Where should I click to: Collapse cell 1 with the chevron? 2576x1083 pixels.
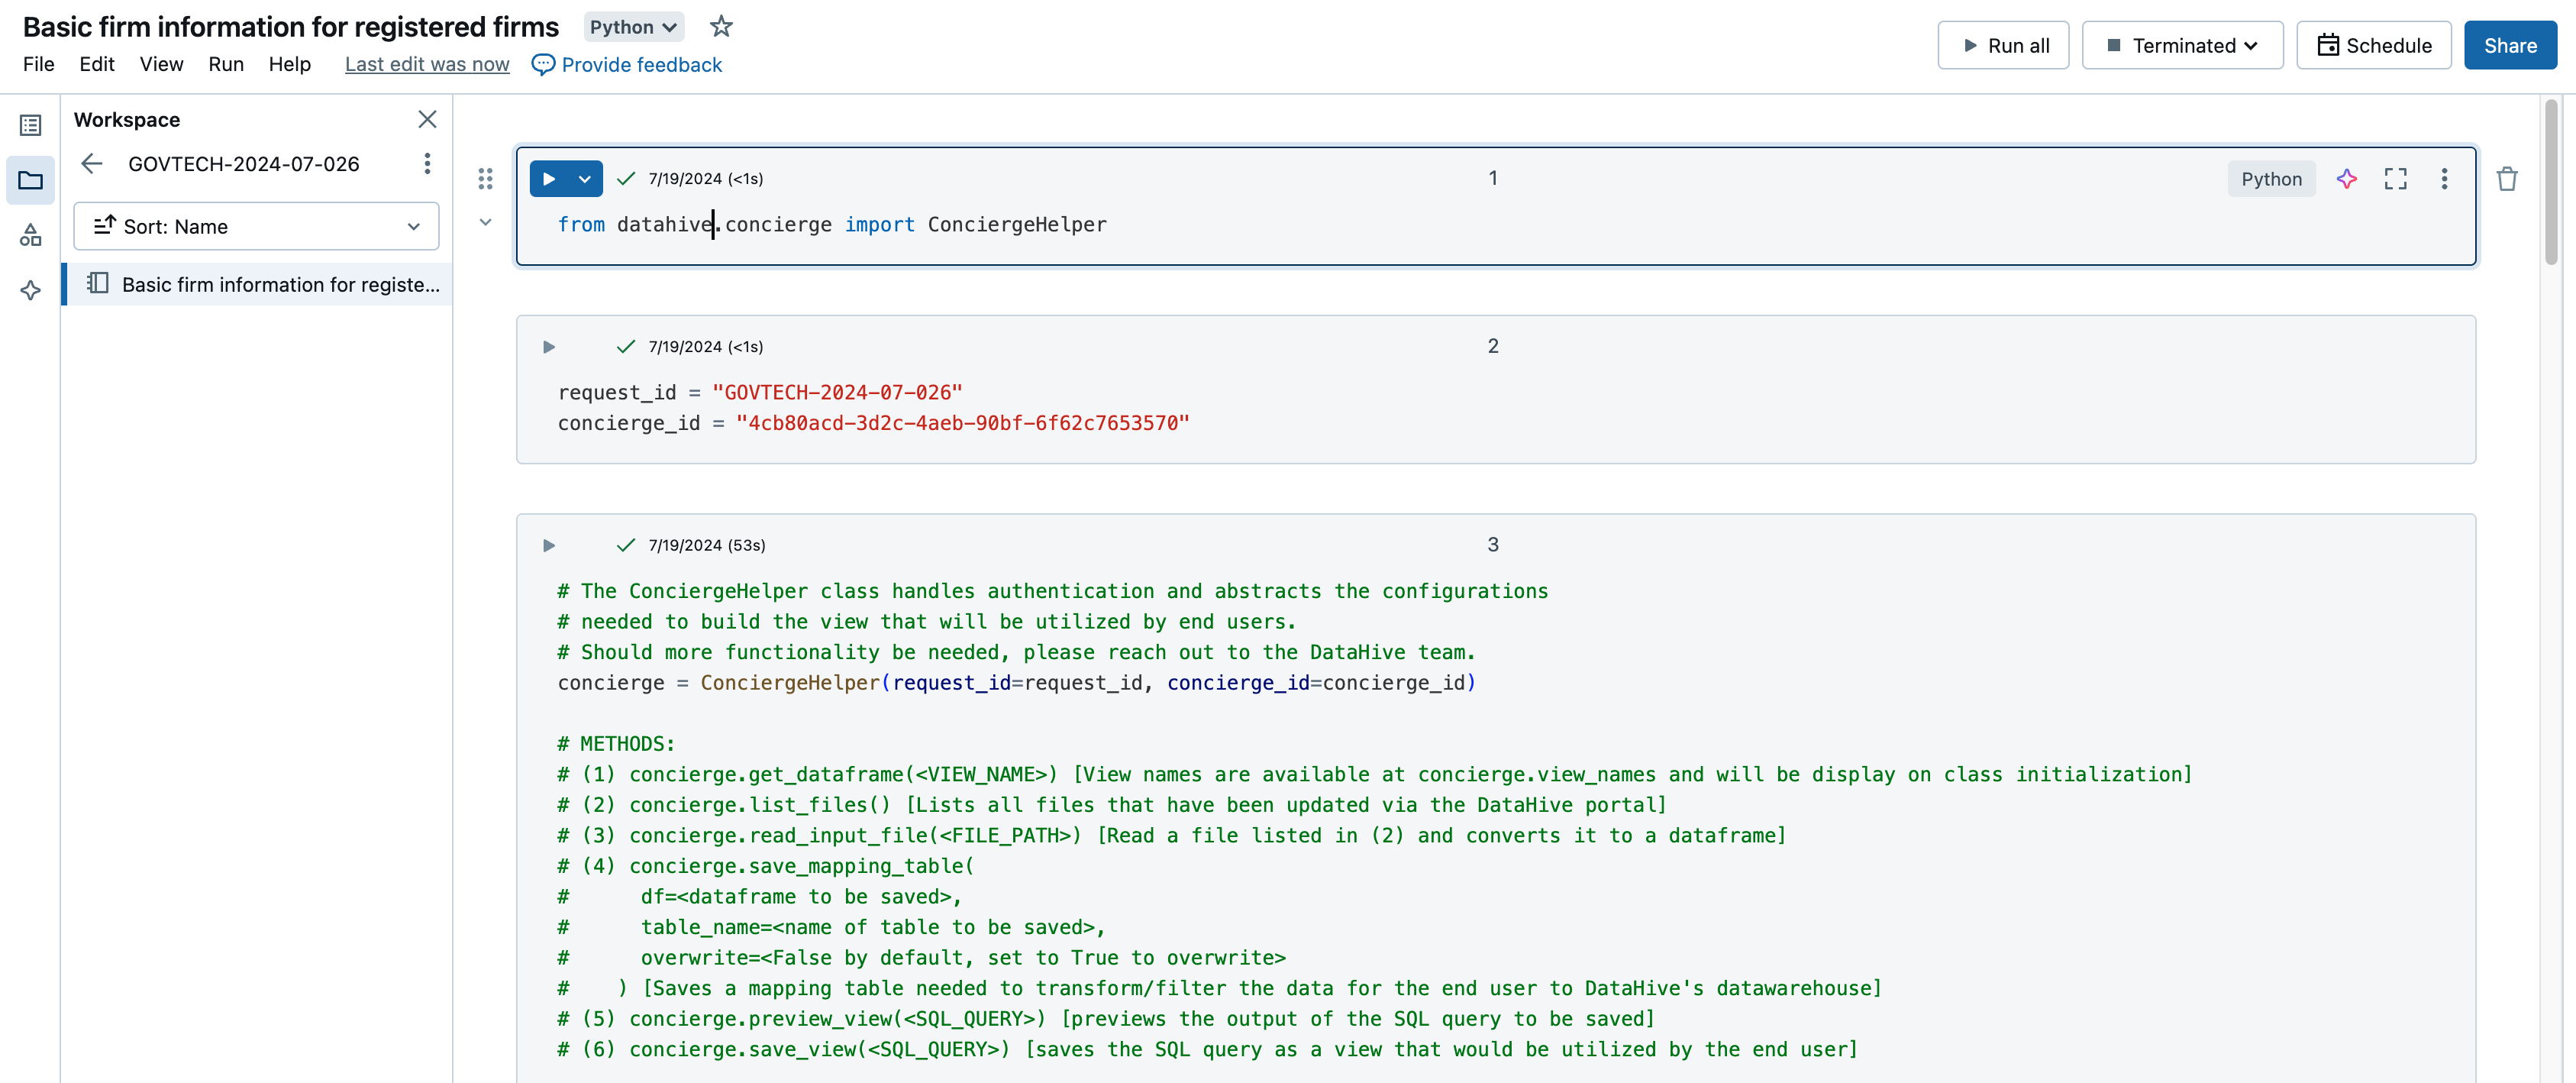485,222
